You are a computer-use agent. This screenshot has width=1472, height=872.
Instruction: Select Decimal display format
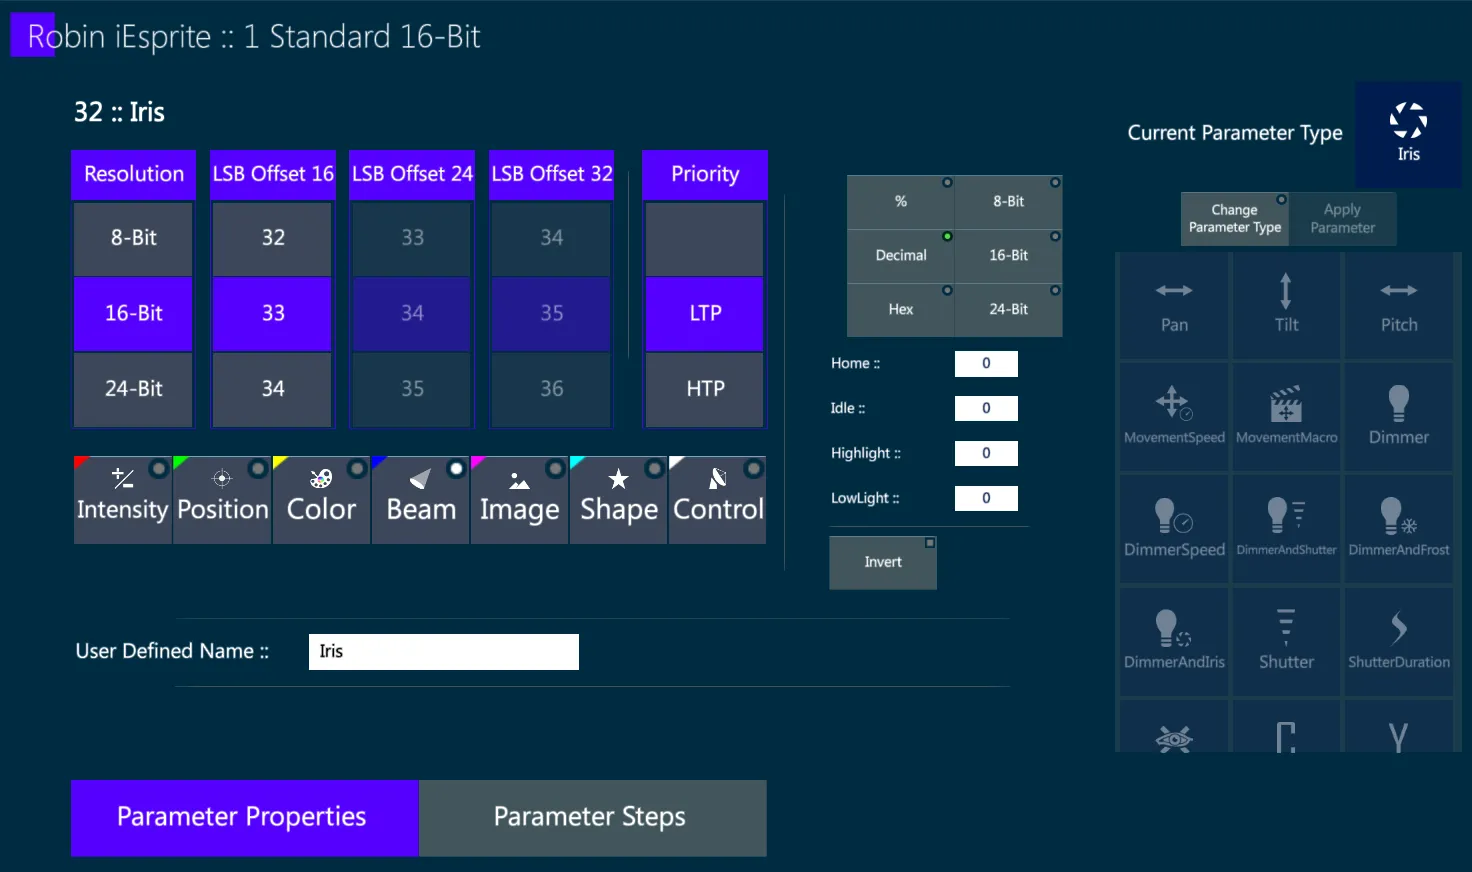pyautogui.click(x=901, y=256)
